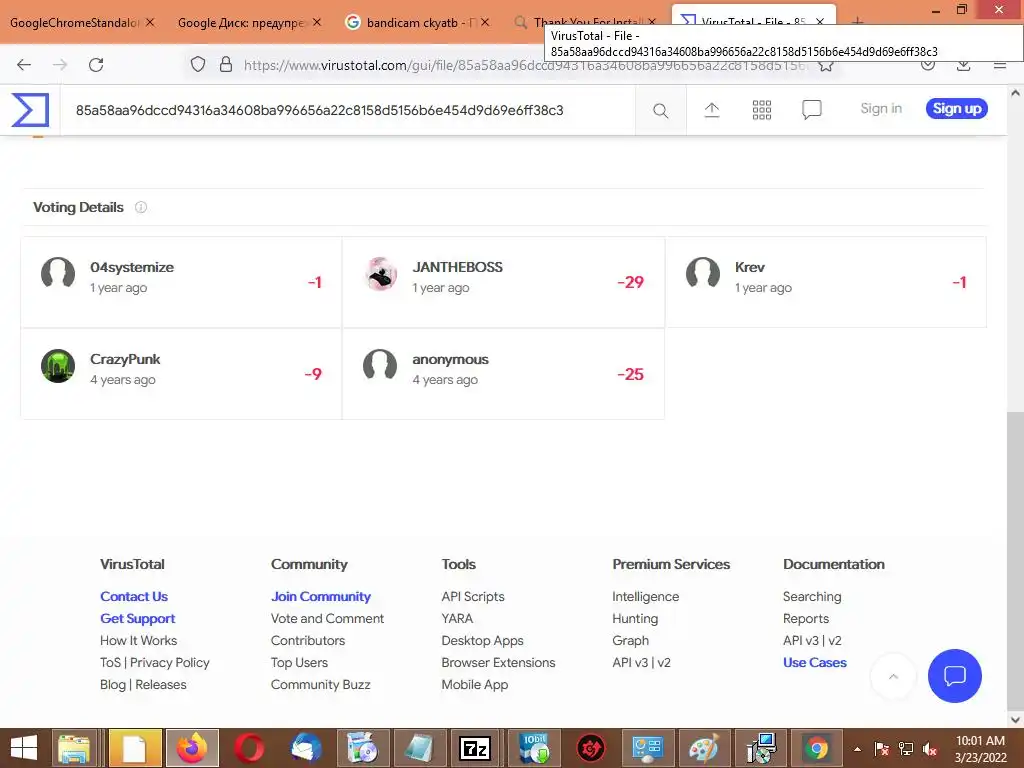Screen dimensions: 1024x768
Task: Click the page vertical scrollbar thumb
Action: (x=1015, y=560)
